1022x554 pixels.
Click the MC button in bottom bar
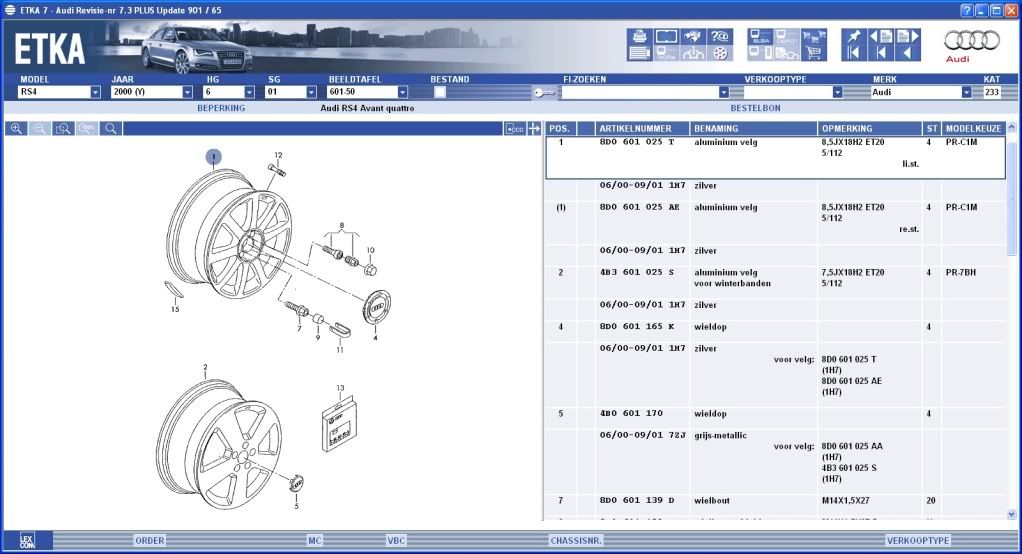tap(315, 540)
